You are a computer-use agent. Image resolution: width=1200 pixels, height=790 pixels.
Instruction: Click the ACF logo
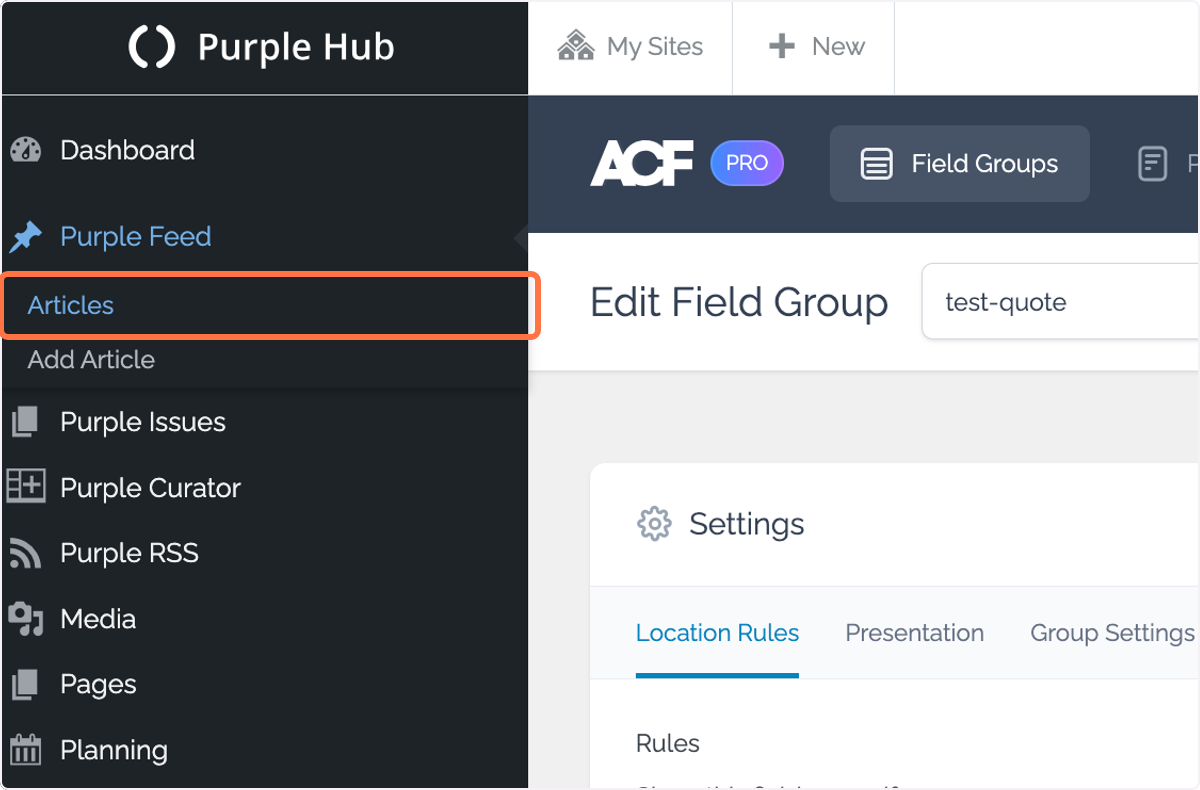coord(642,163)
